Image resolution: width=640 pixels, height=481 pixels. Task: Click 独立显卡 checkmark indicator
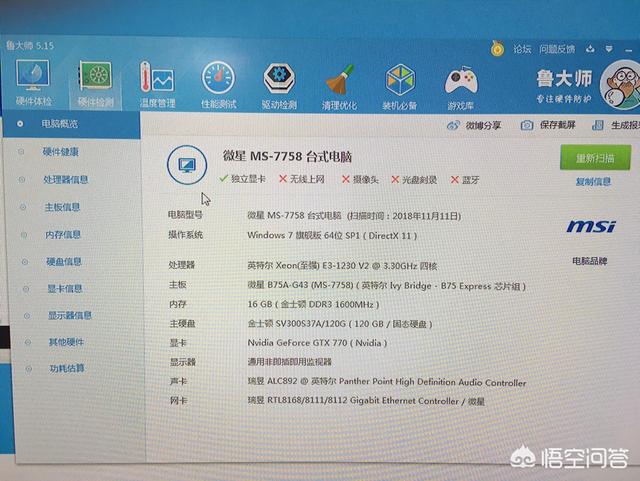pos(242,179)
